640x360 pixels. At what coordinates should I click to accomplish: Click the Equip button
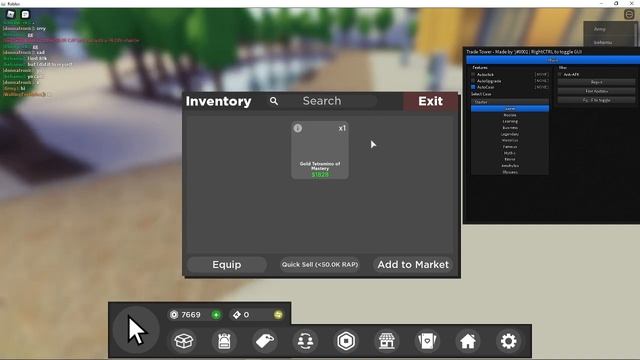(x=227, y=264)
